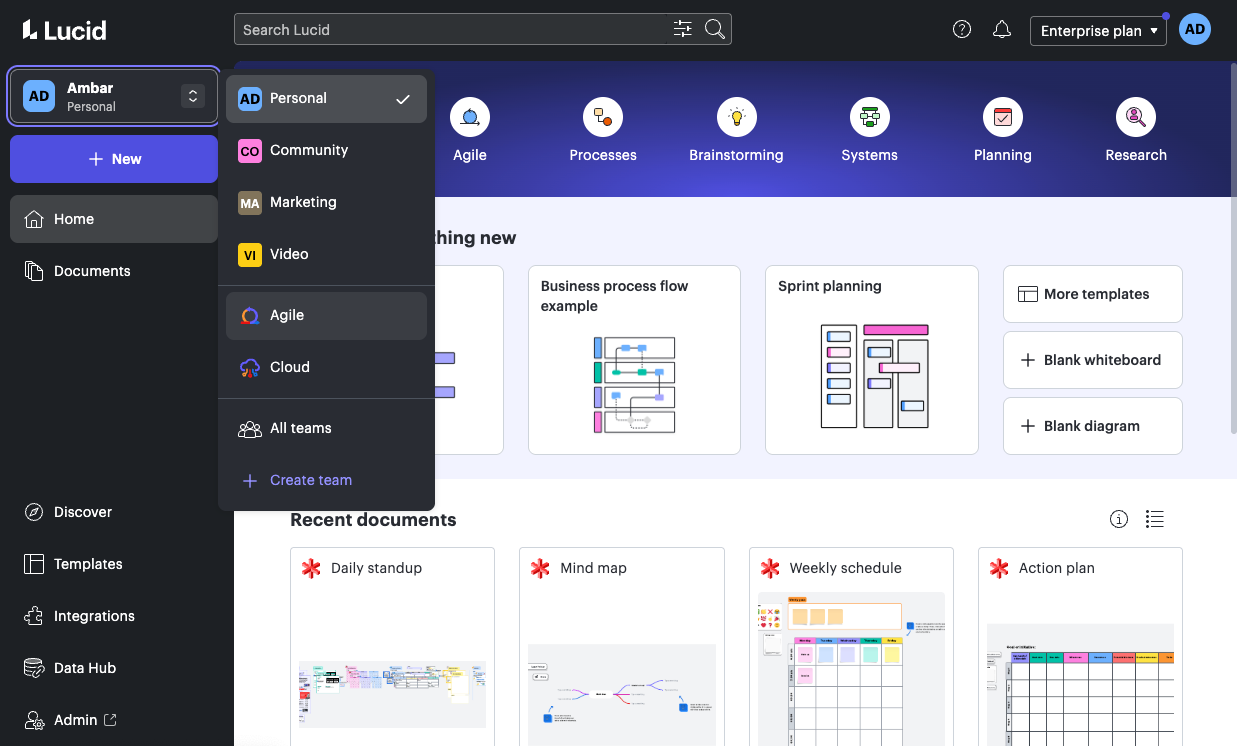Click Create team link
This screenshot has width=1237, height=746.
[326, 480]
